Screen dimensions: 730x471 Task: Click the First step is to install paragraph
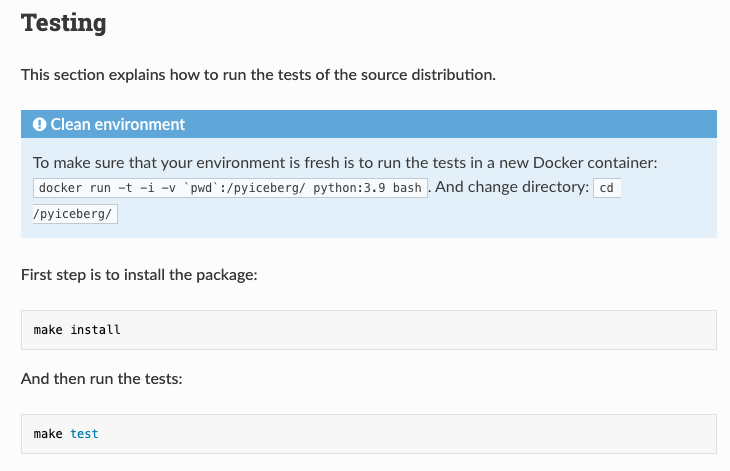click(x=140, y=274)
